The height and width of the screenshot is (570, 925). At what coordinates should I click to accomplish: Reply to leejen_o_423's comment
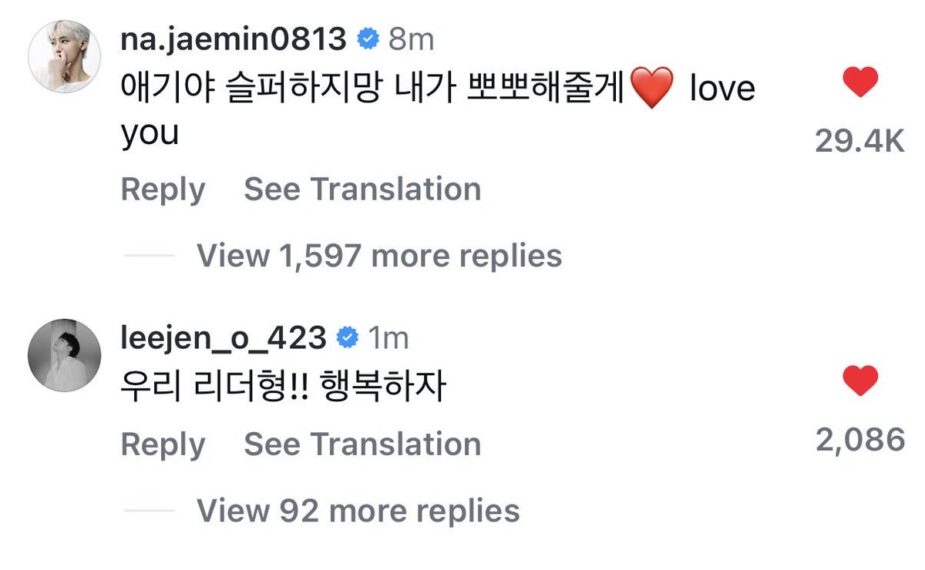tap(163, 444)
